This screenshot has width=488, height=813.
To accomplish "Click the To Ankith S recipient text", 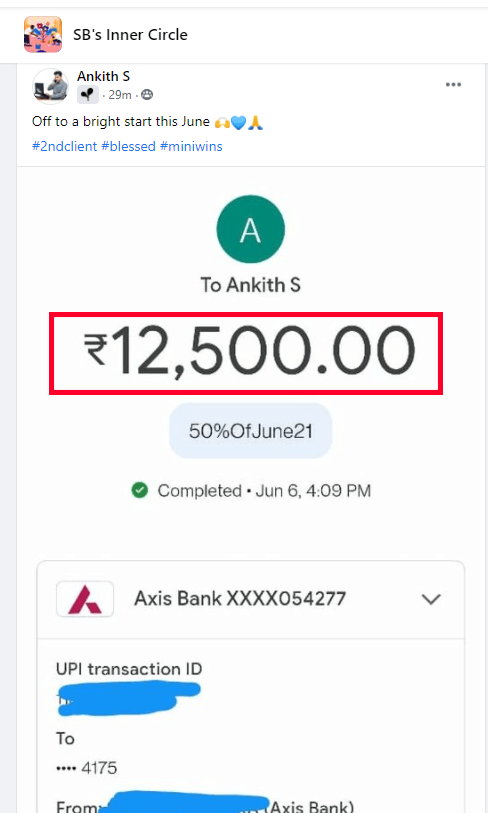I will (250, 285).
